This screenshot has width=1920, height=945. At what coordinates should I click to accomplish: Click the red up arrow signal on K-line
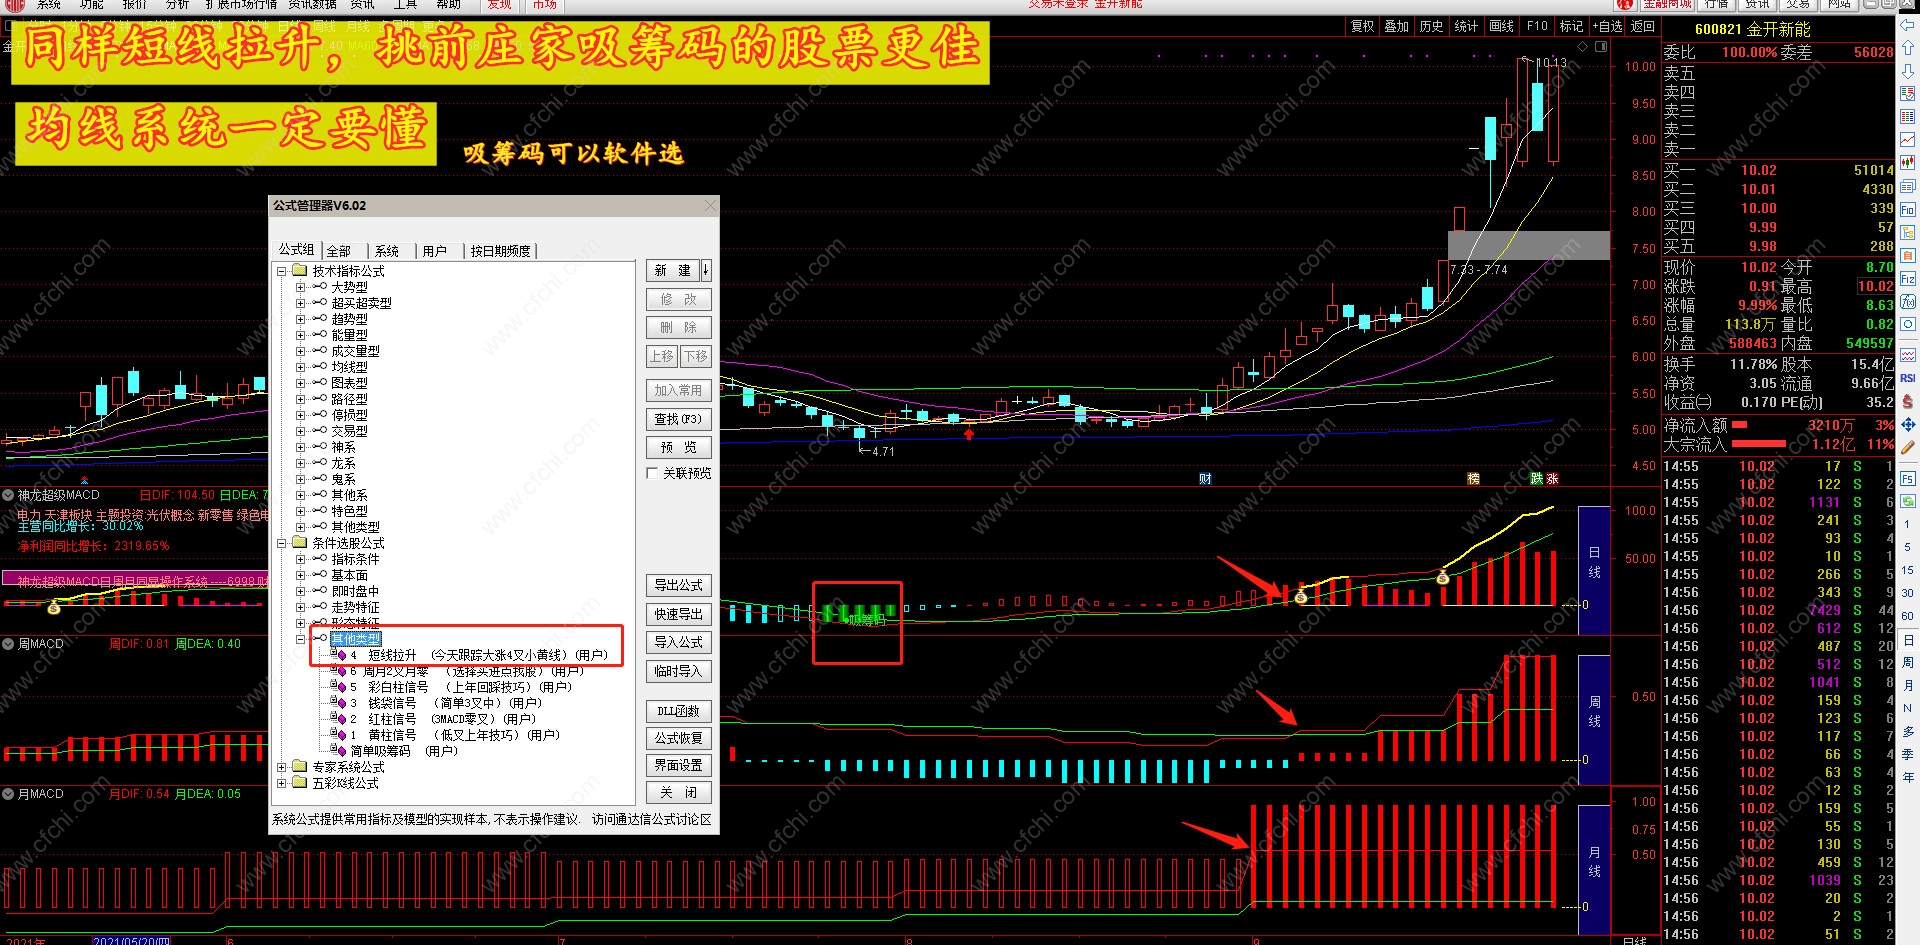coord(968,433)
